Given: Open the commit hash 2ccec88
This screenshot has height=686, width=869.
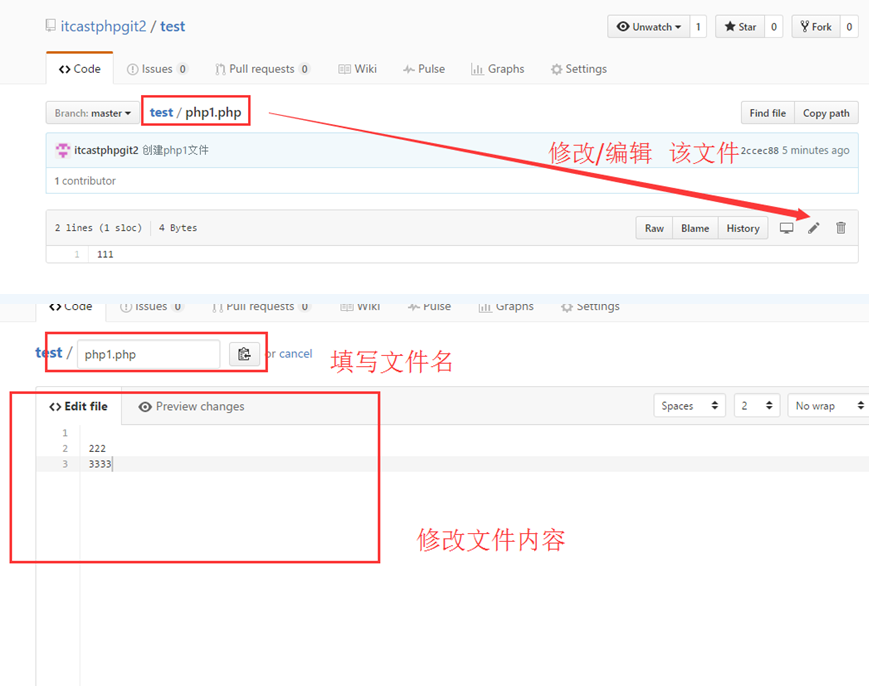Looking at the screenshot, I should click(759, 150).
